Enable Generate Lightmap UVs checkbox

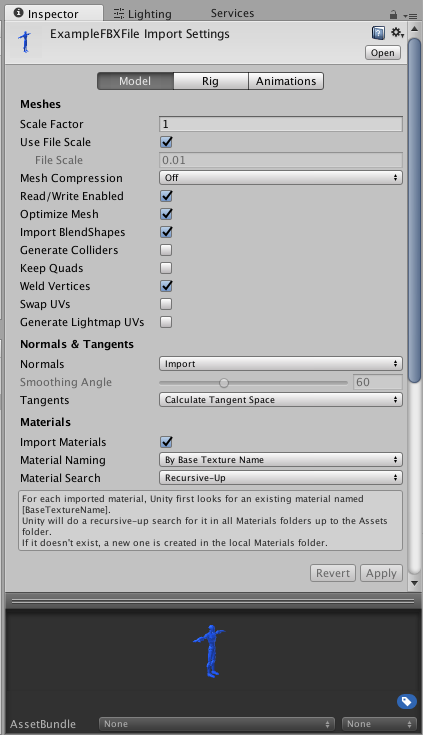(x=166, y=322)
